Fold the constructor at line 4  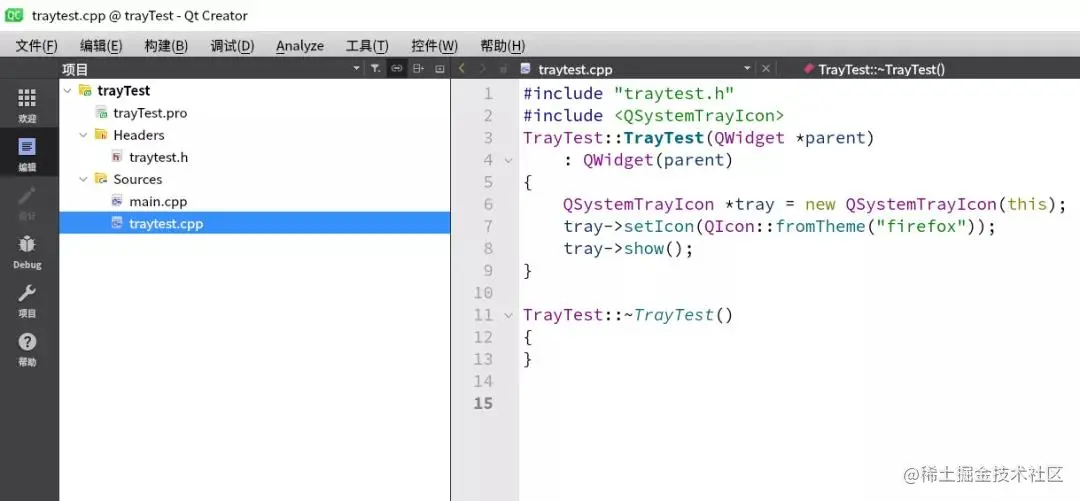point(509,160)
